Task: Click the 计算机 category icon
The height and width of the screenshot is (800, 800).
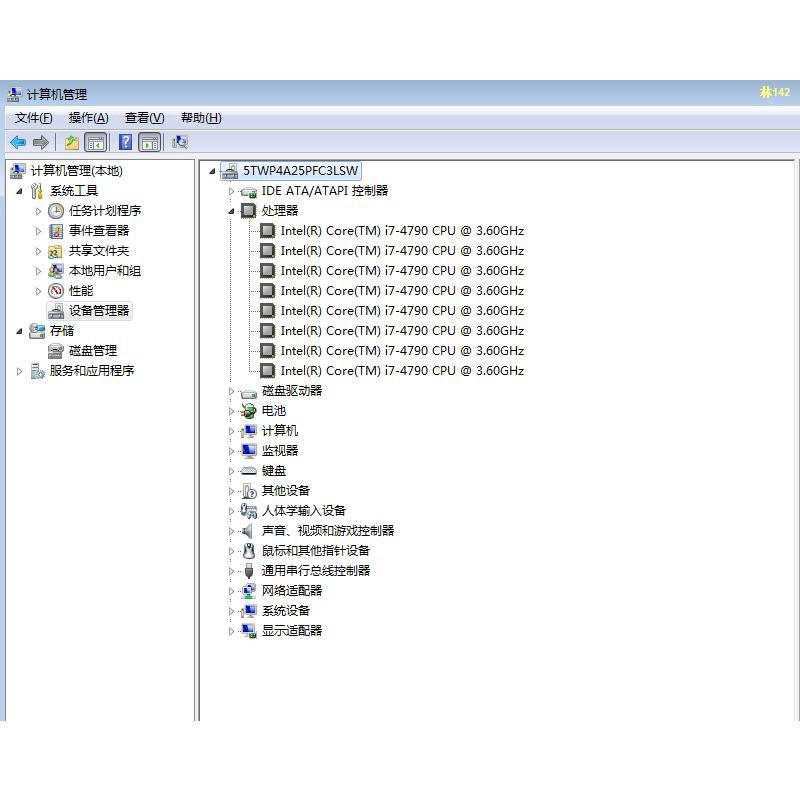Action: click(248, 431)
